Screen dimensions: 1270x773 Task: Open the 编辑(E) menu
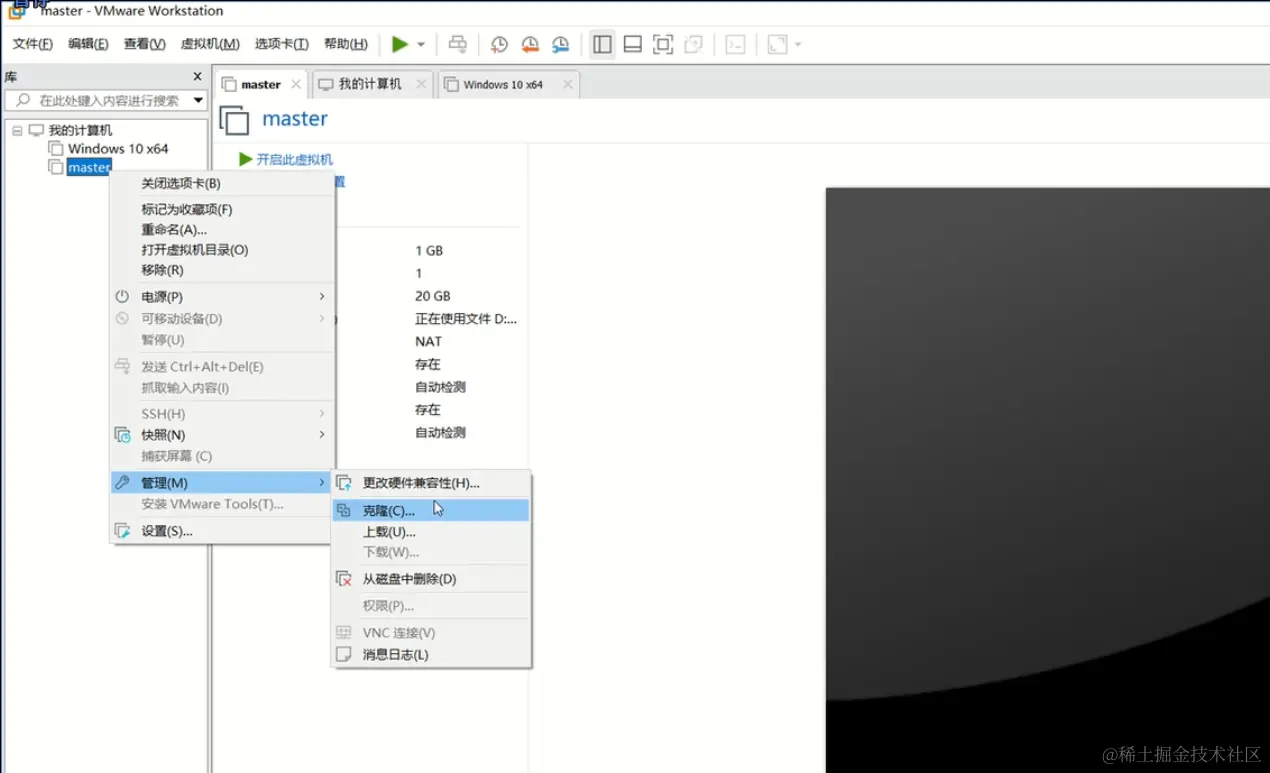pos(88,44)
